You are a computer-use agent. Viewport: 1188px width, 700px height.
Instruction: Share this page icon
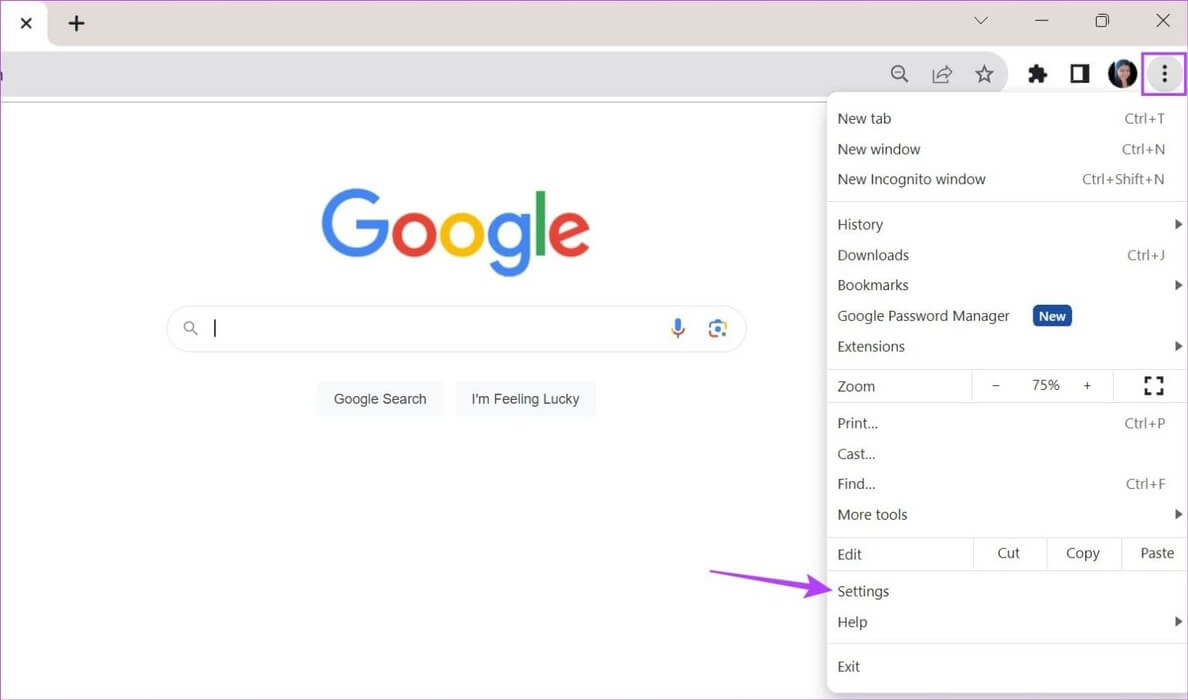(x=942, y=73)
